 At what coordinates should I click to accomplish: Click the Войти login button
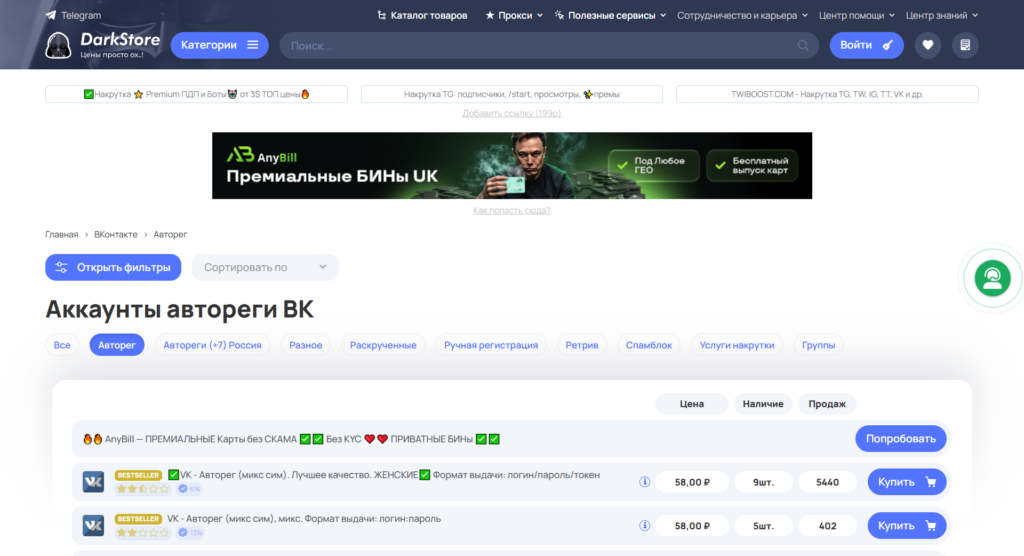pyautogui.click(x=867, y=45)
